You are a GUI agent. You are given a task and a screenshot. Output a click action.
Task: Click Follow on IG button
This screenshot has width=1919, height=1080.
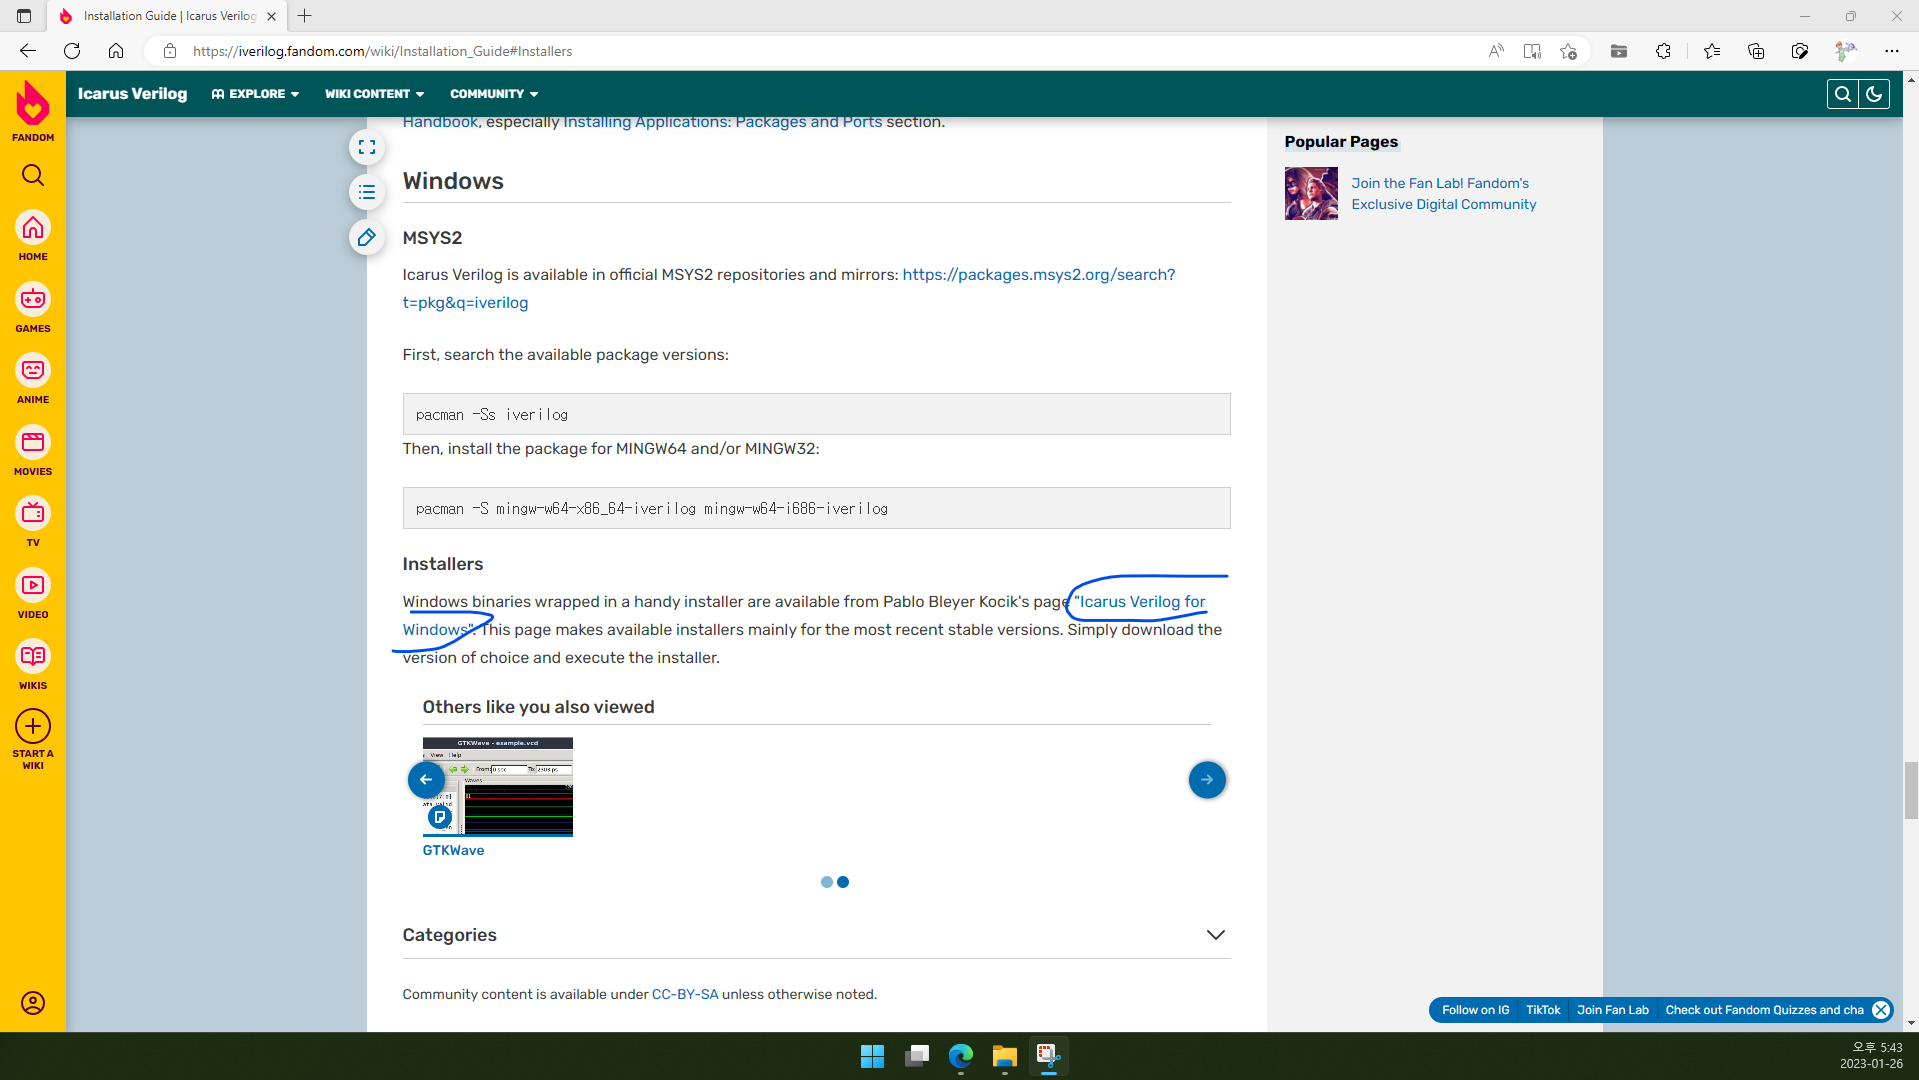click(1475, 1010)
